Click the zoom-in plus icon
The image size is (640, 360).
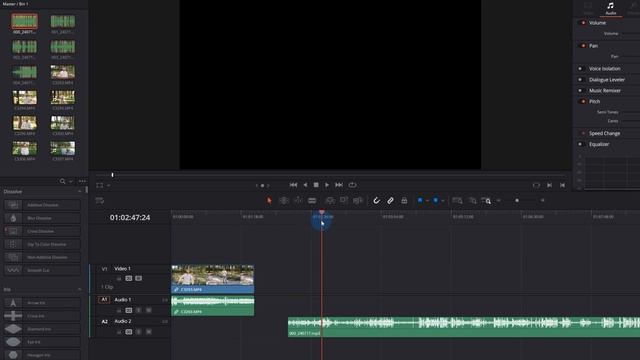tap(542, 200)
